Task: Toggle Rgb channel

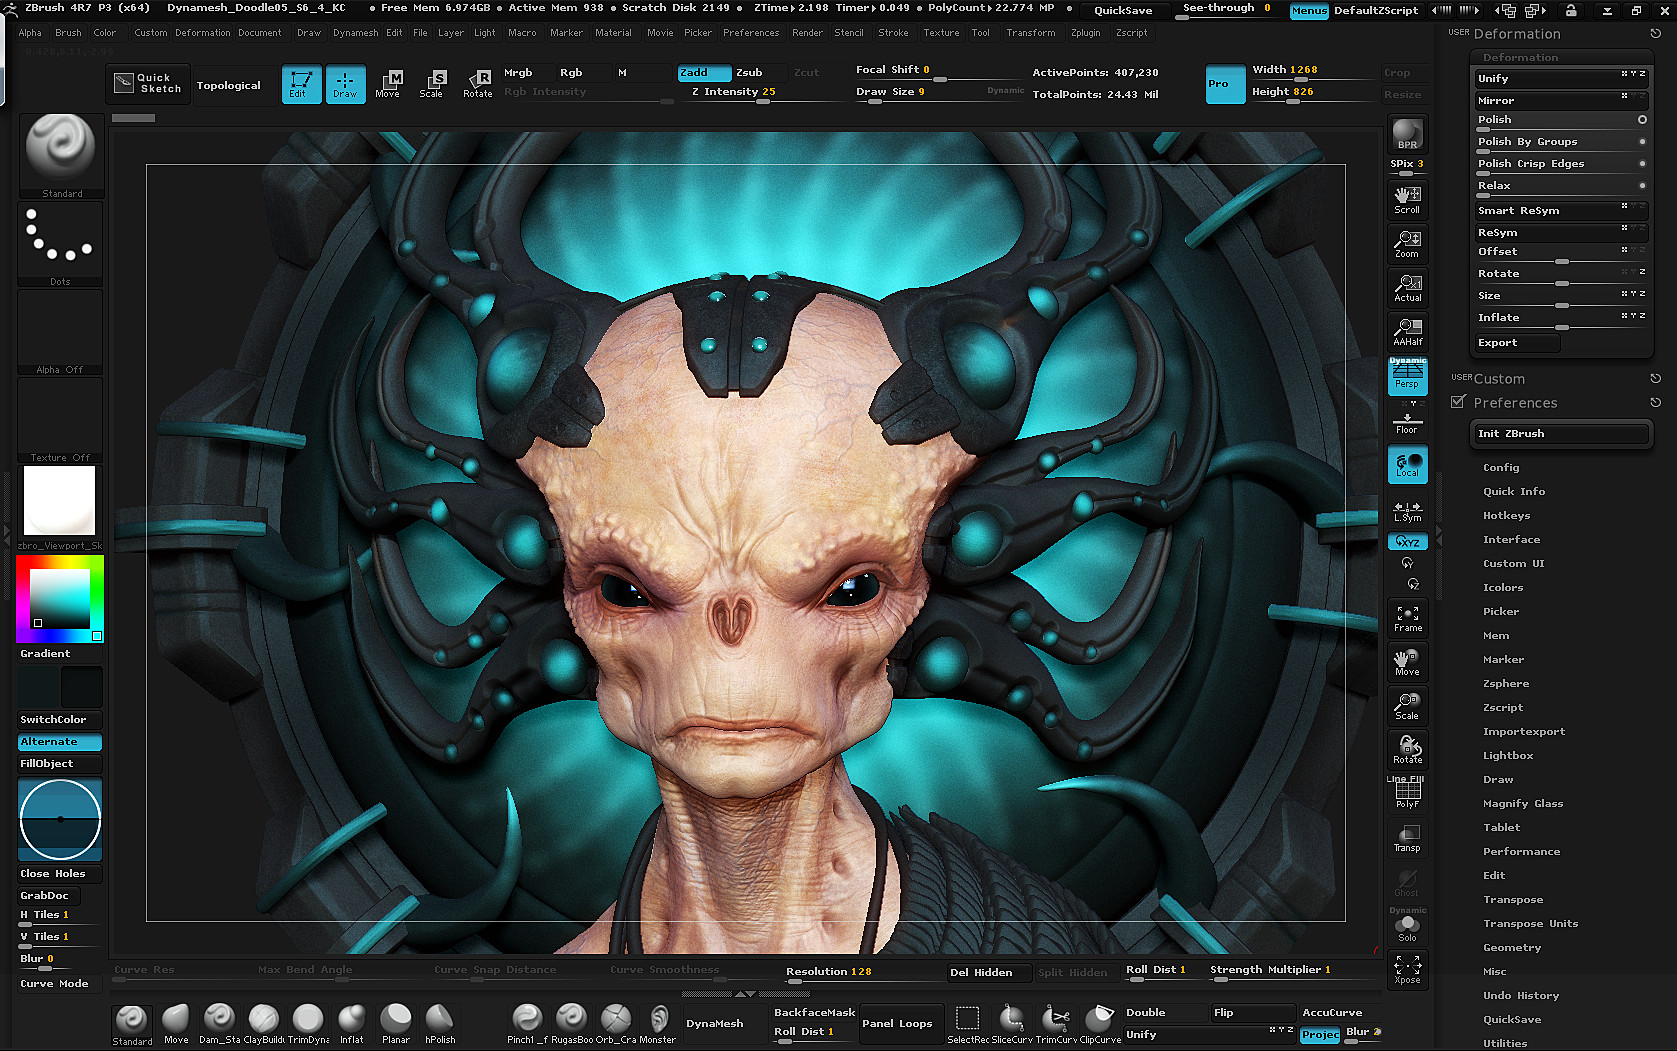Action: click(x=582, y=73)
